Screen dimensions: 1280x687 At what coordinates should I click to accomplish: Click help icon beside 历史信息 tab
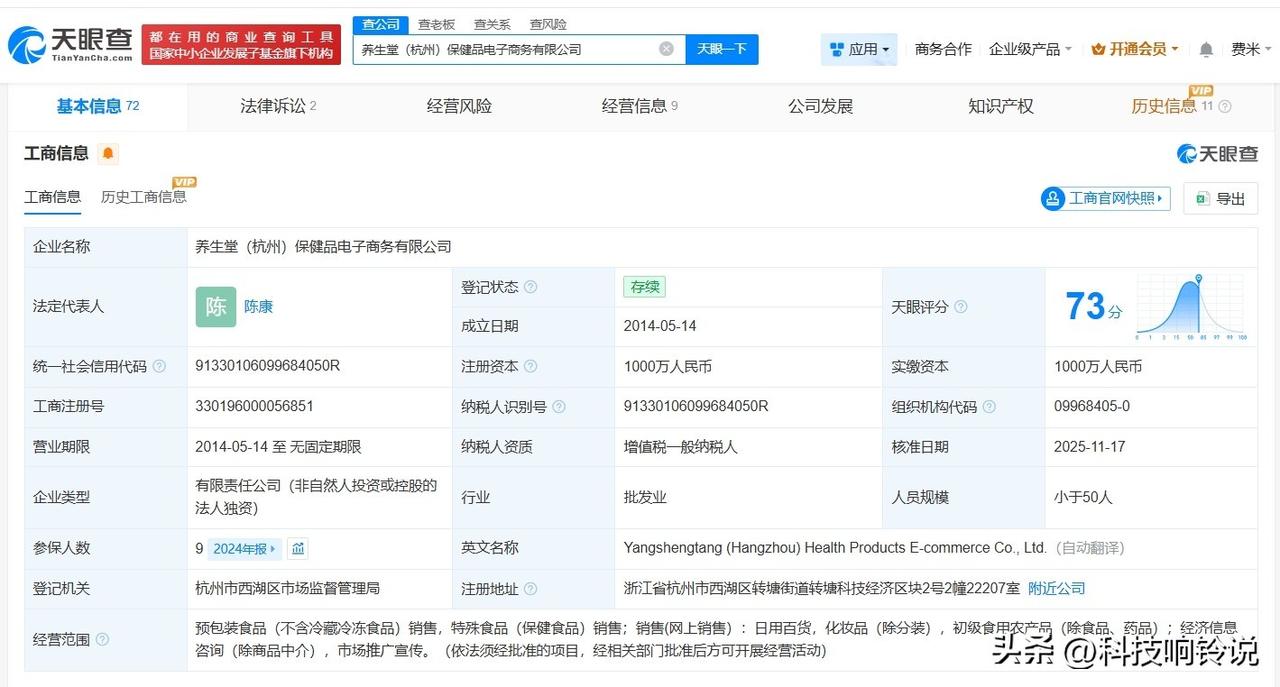[x=1225, y=106]
